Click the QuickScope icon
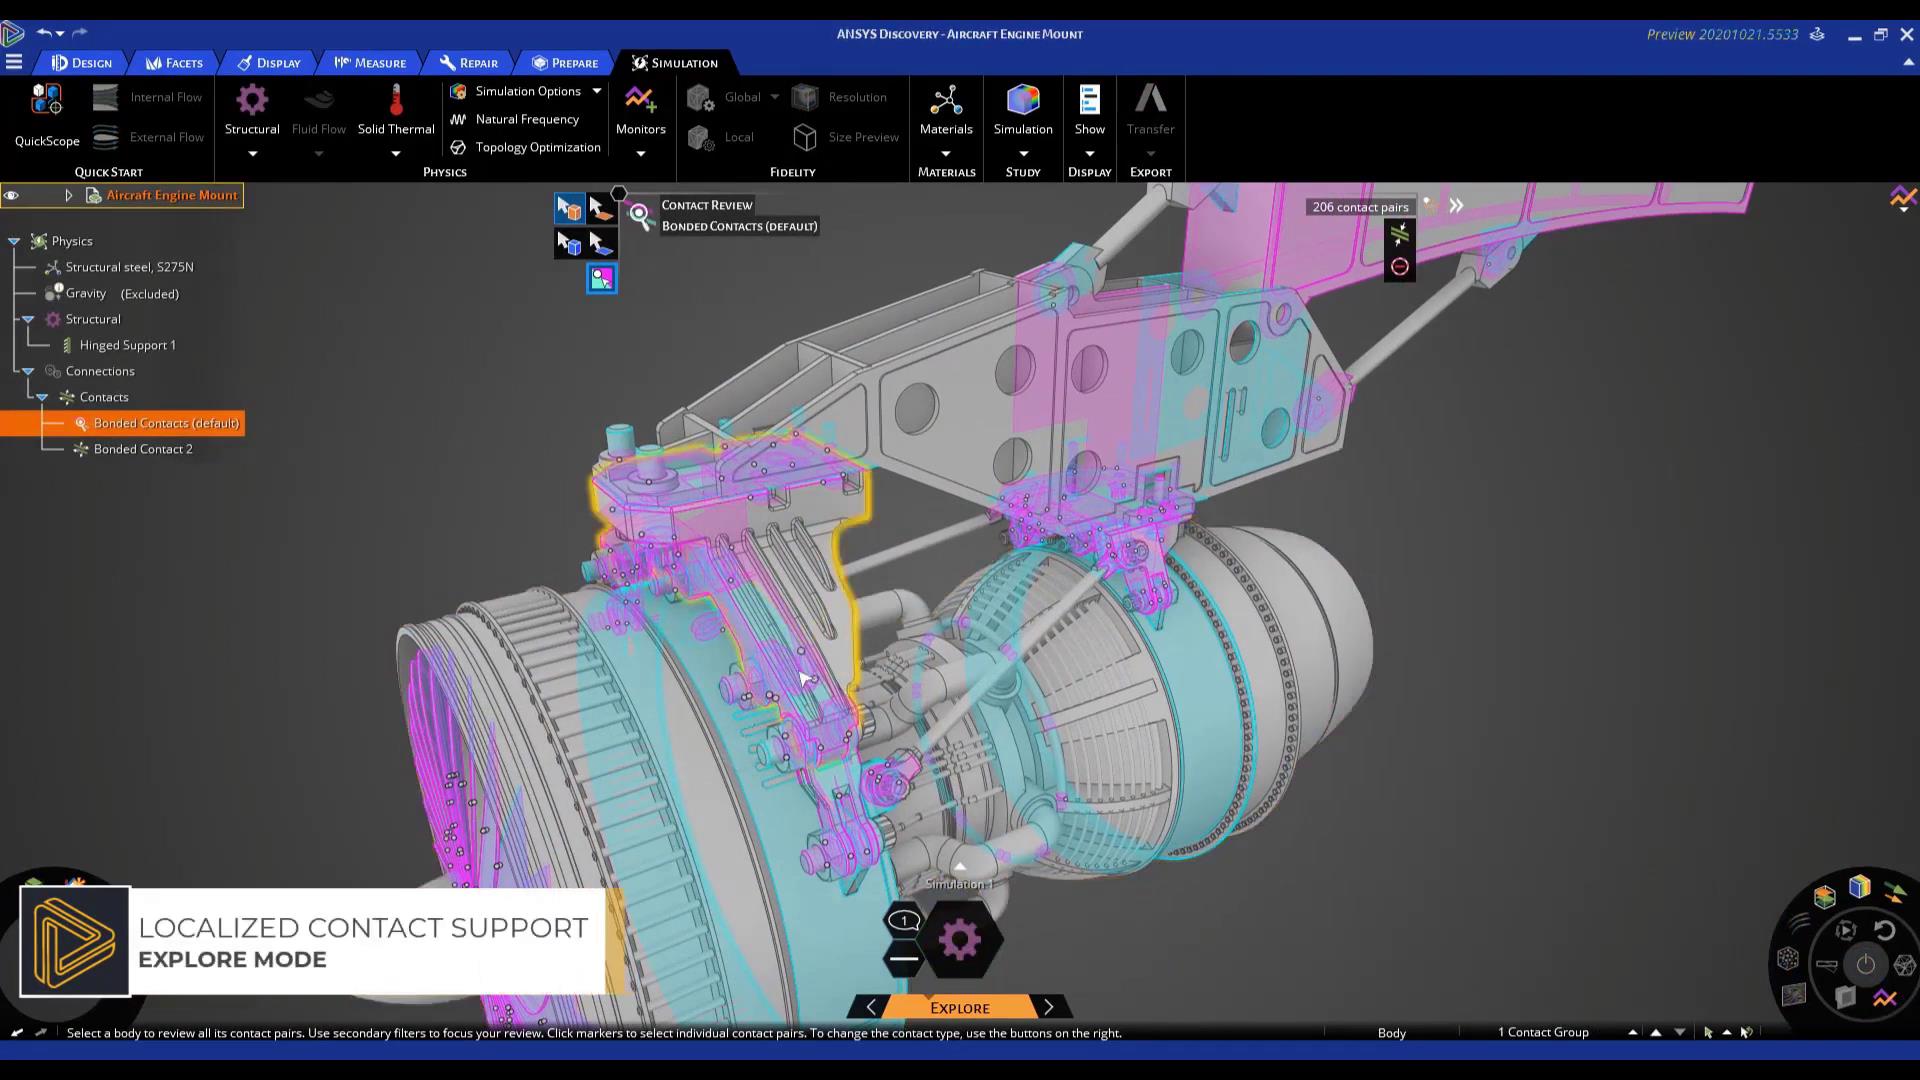Screen dimensions: 1920x1080 (46, 99)
